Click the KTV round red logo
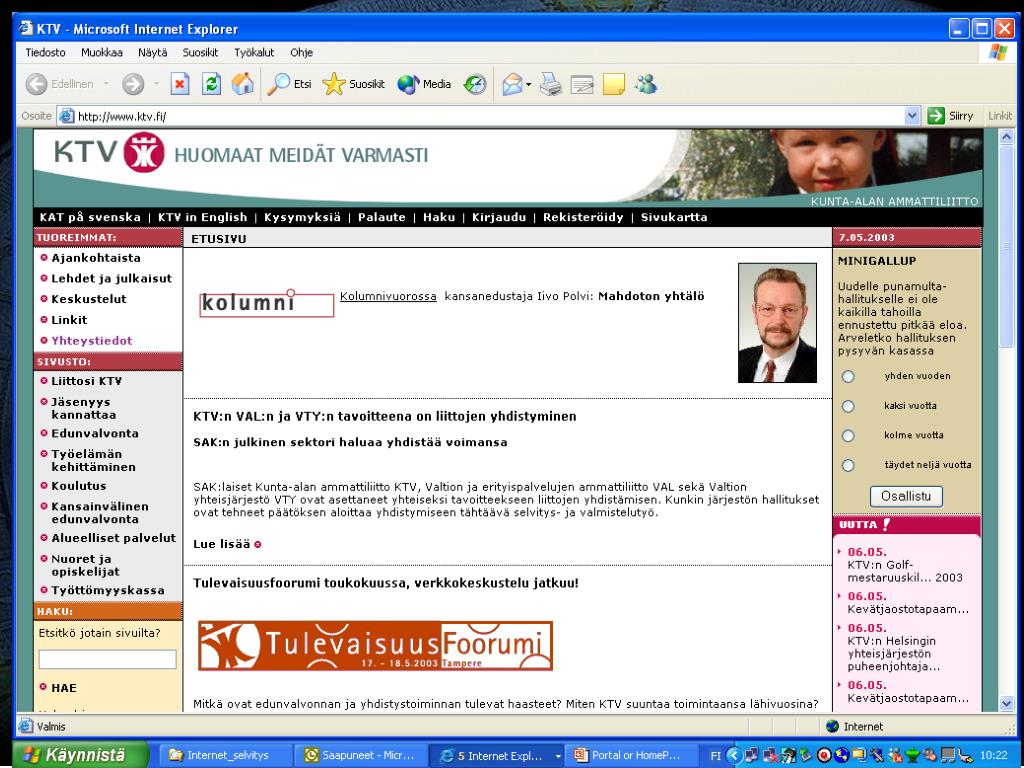 tap(144, 152)
